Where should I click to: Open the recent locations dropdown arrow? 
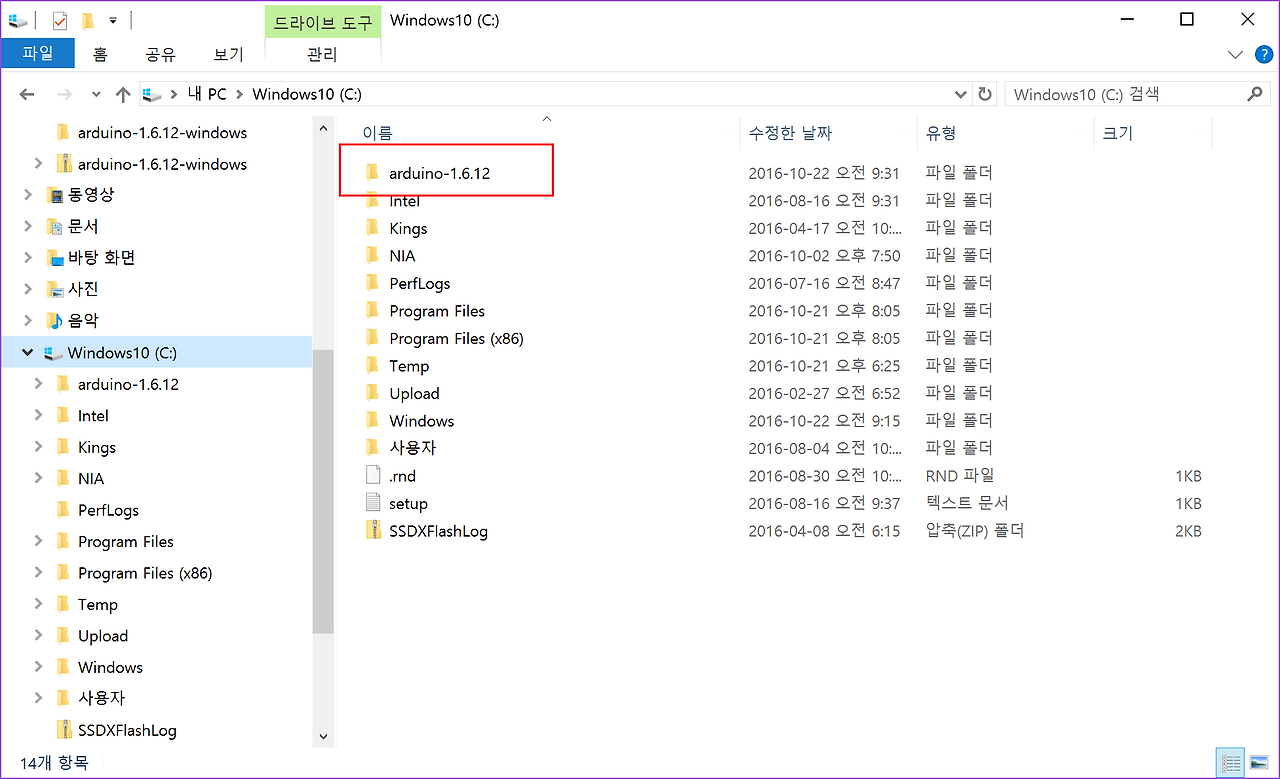[x=96, y=94]
